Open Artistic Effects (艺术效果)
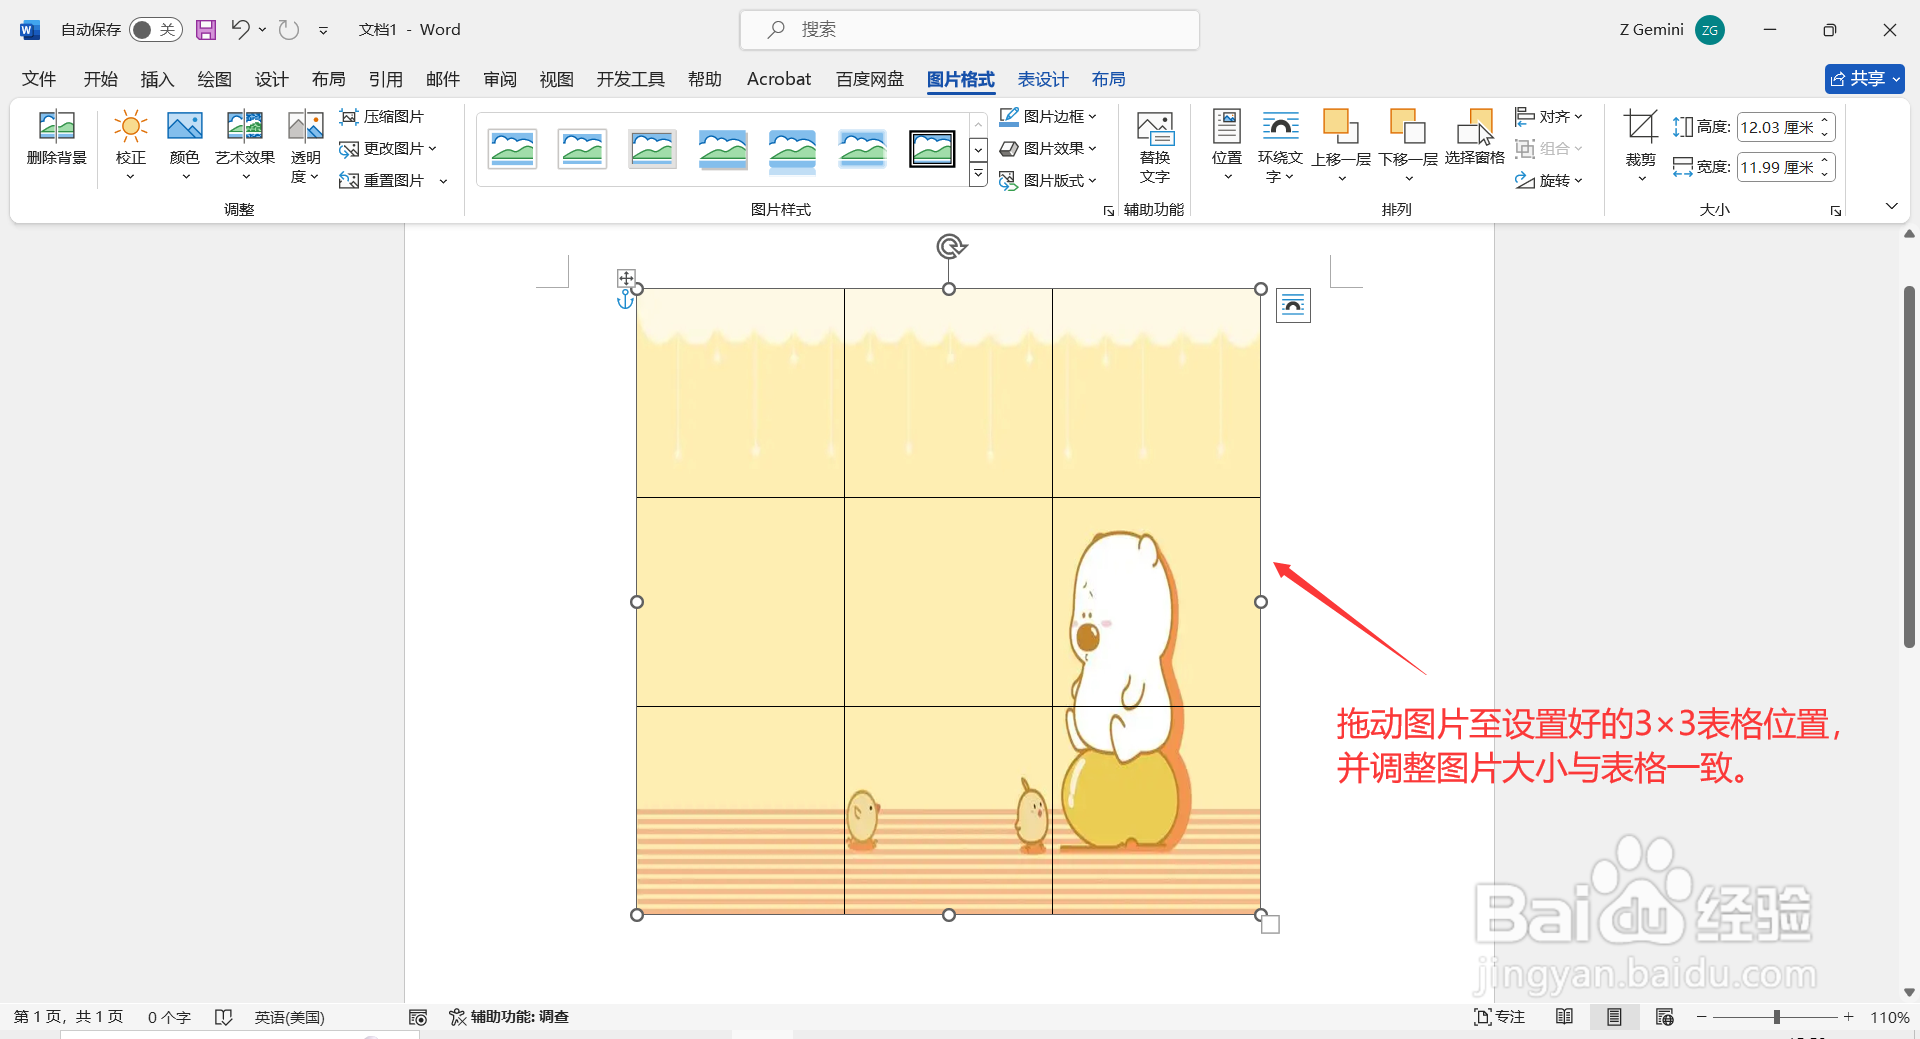Viewport: 1920px width, 1039px height. tap(245, 143)
